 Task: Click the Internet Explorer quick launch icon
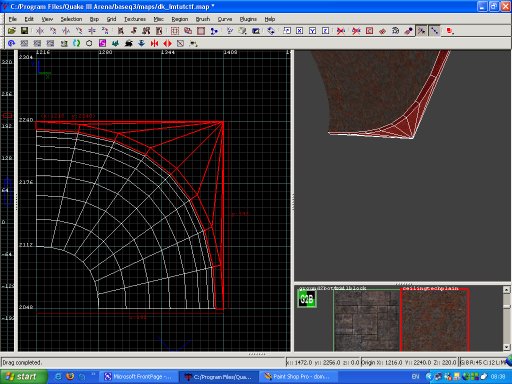click(x=58, y=377)
